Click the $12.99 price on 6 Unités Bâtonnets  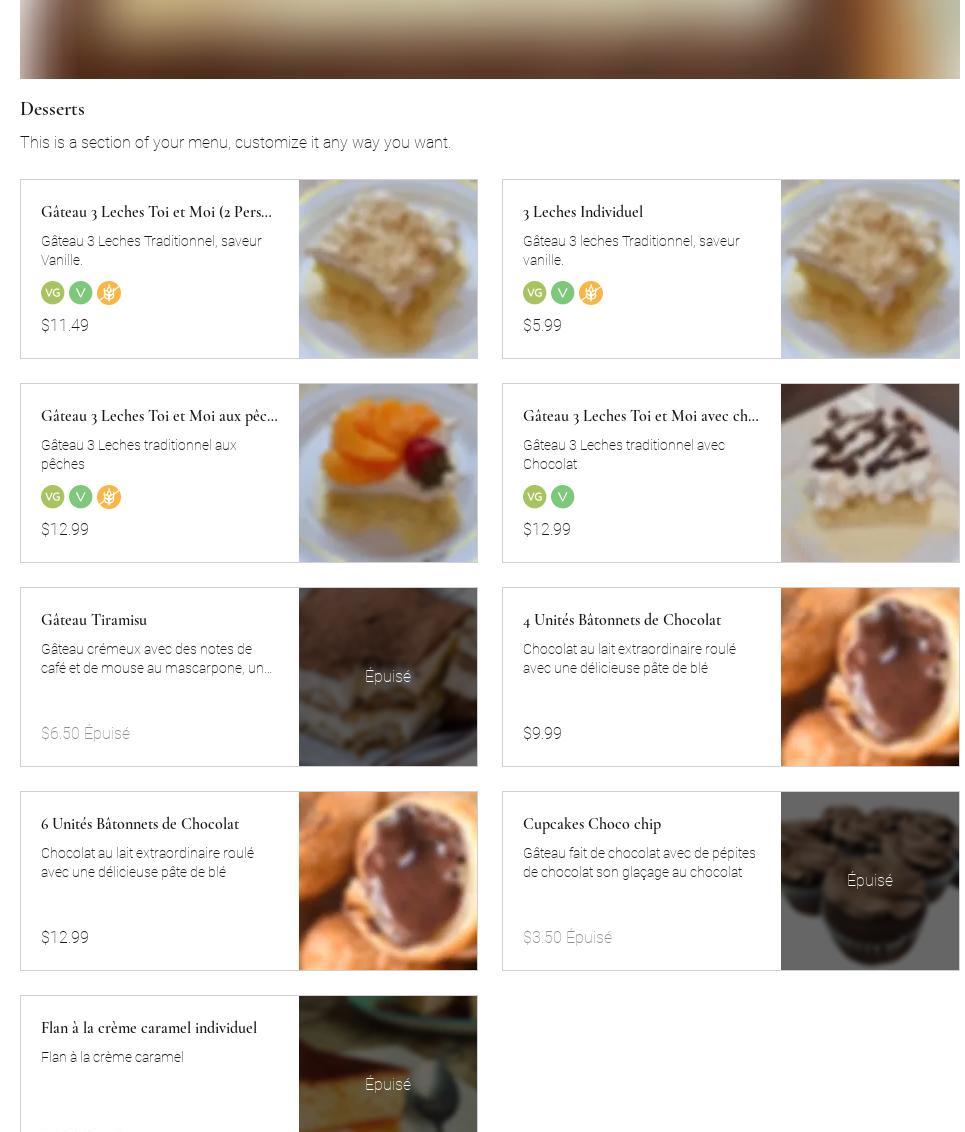[65, 938]
